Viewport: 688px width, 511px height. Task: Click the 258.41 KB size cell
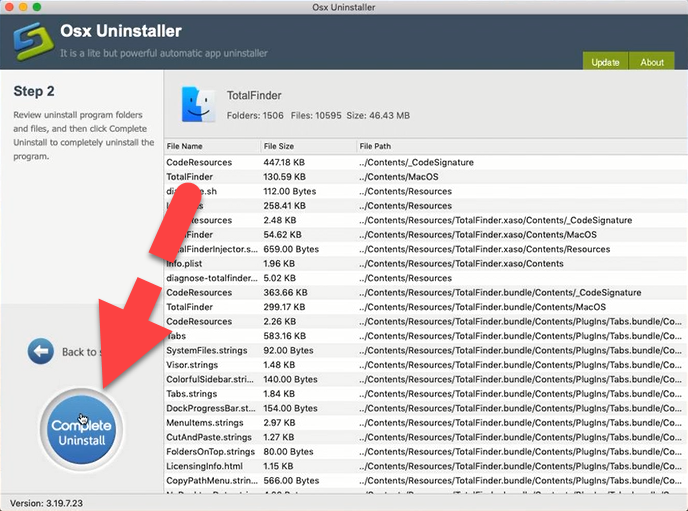tap(284, 206)
